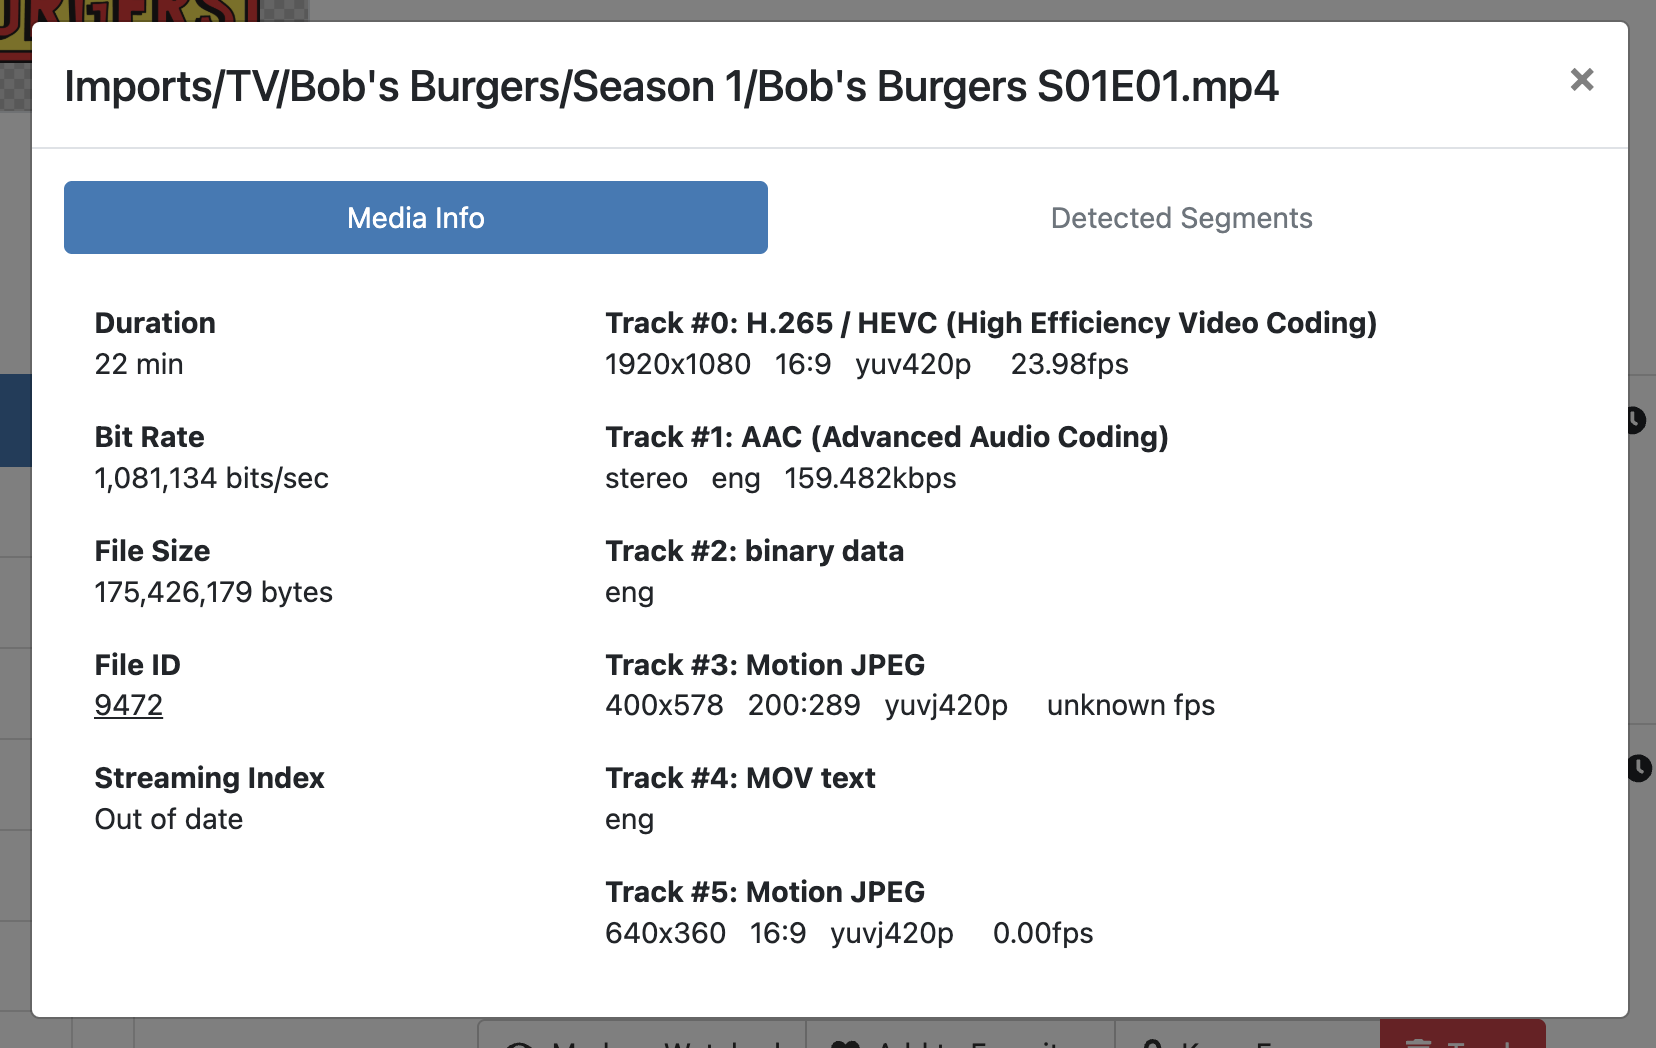Click the Track #1 AAC heading
The height and width of the screenshot is (1048, 1656).
pyautogui.click(x=886, y=437)
